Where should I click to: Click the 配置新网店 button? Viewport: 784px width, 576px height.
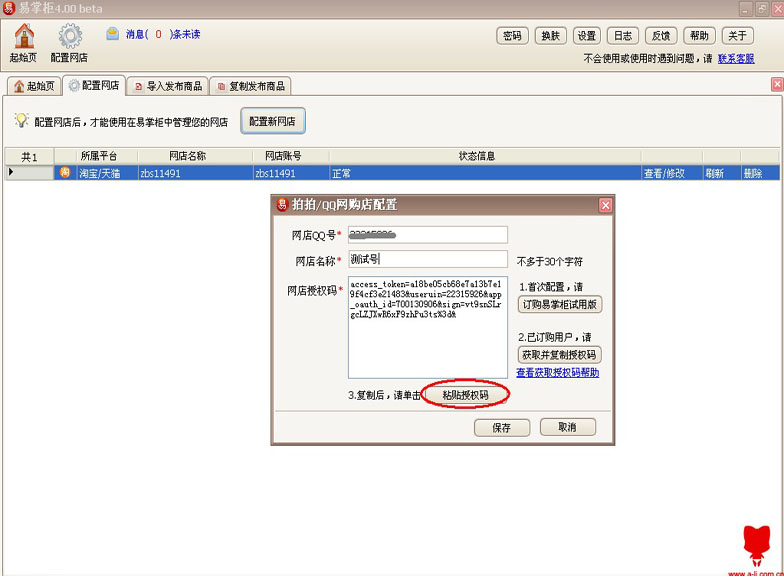[x=272, y=121]
